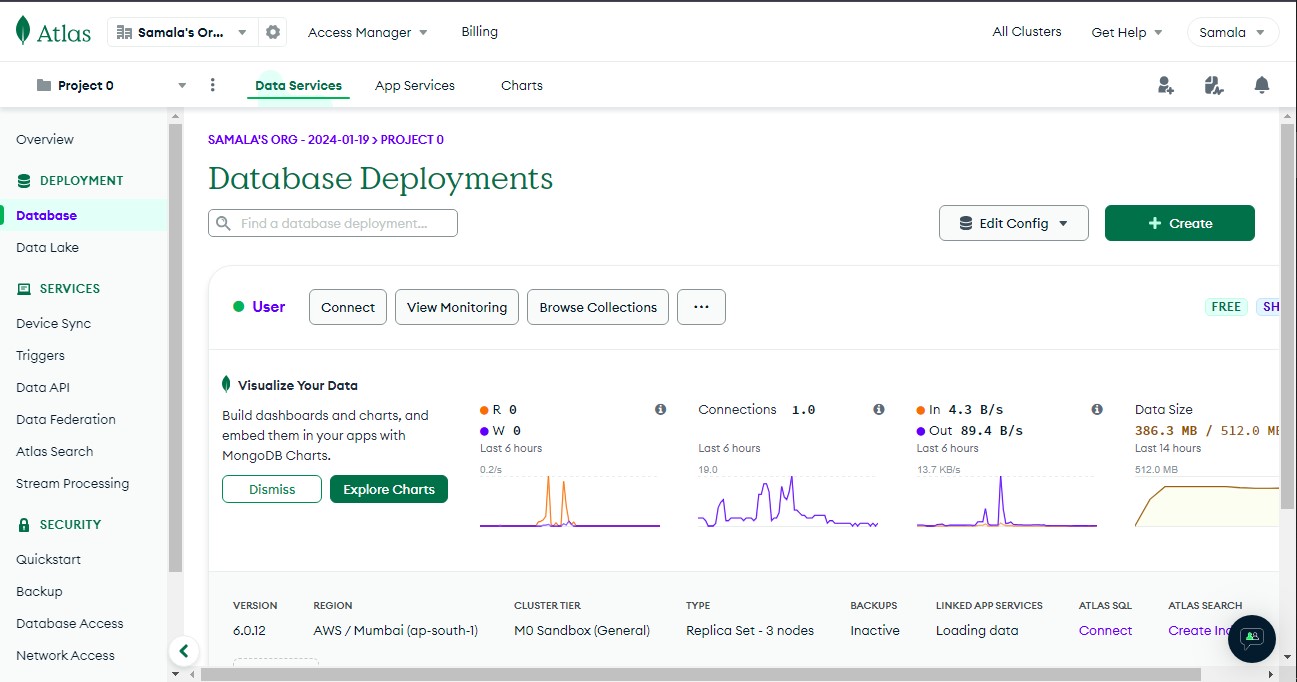This screenshot has width=1297, height=682.
Task: Click PROJECT 0 breadcrumb link
Action: point(412,140)
